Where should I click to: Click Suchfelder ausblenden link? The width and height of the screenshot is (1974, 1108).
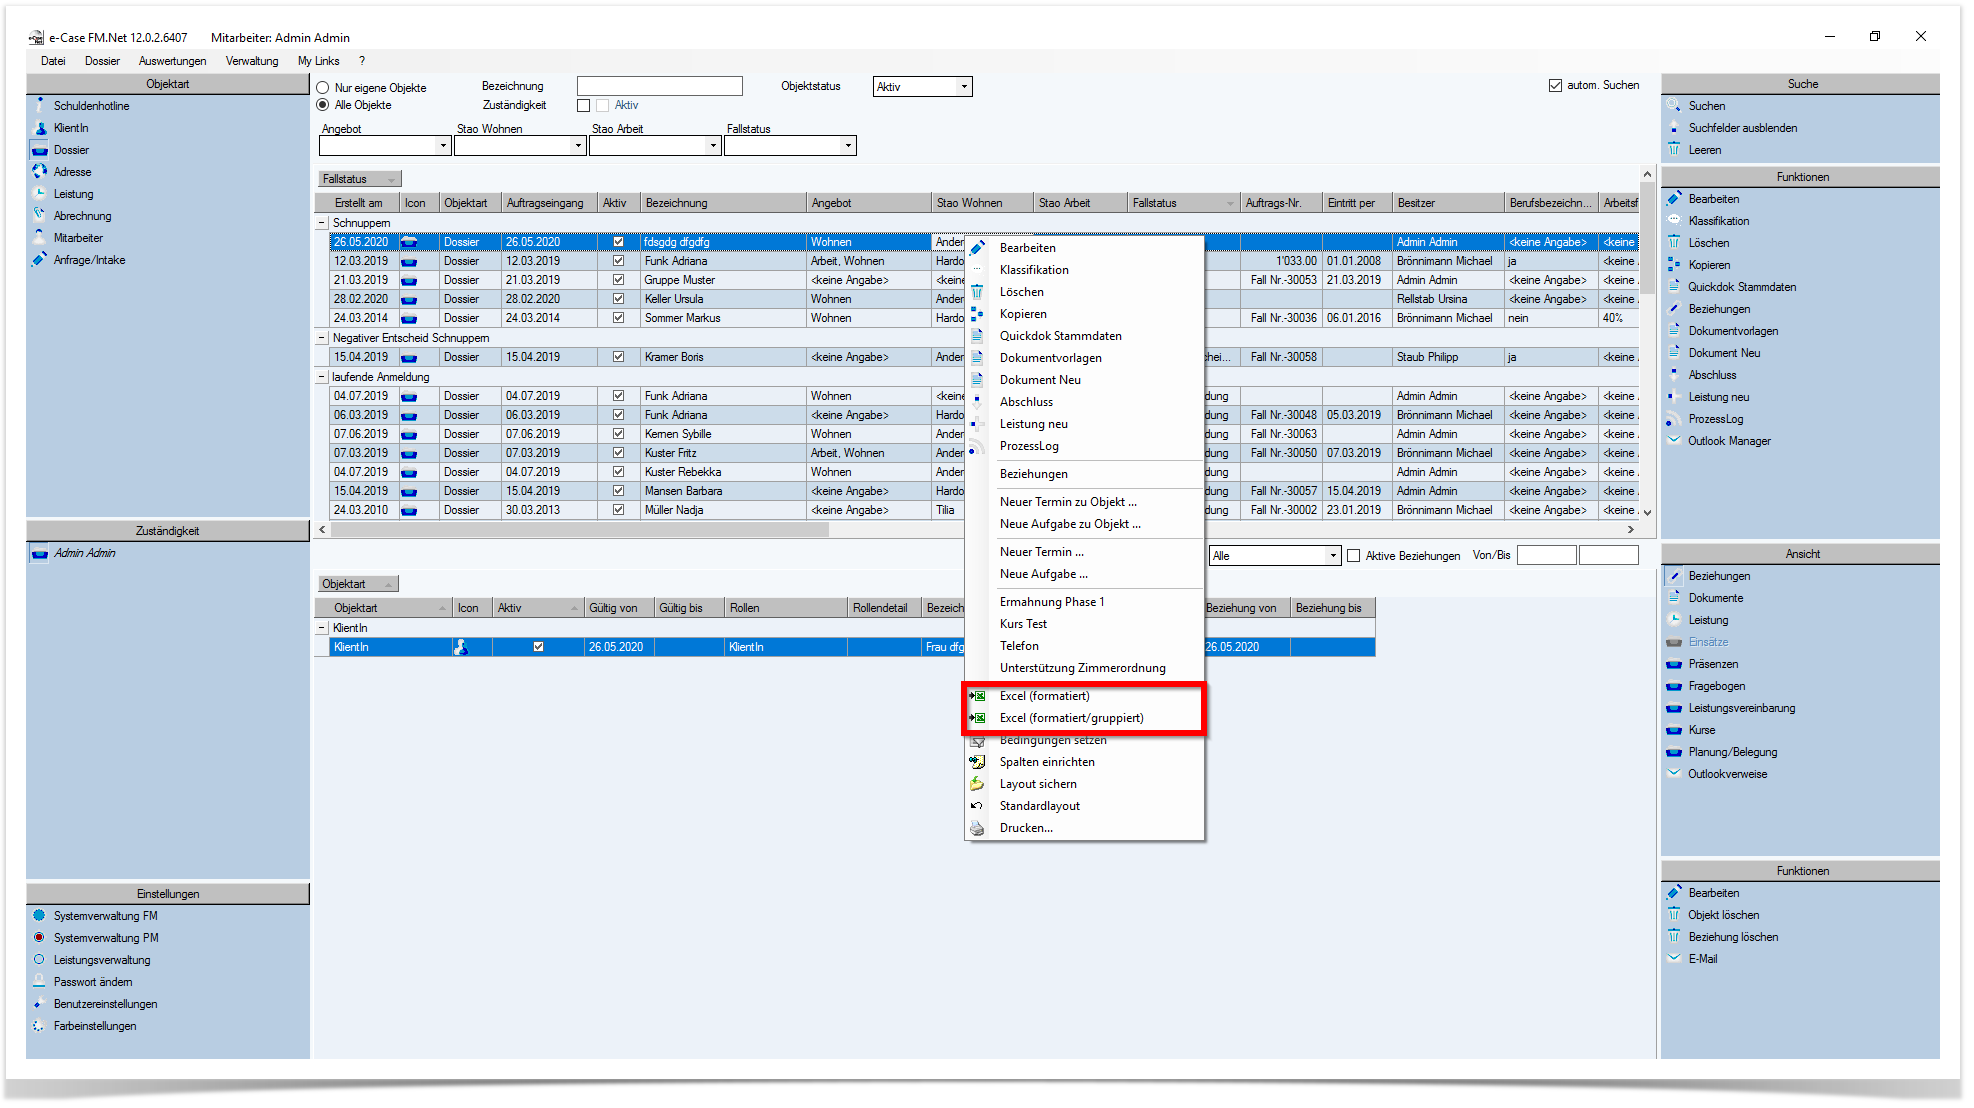coord(1743,128)
